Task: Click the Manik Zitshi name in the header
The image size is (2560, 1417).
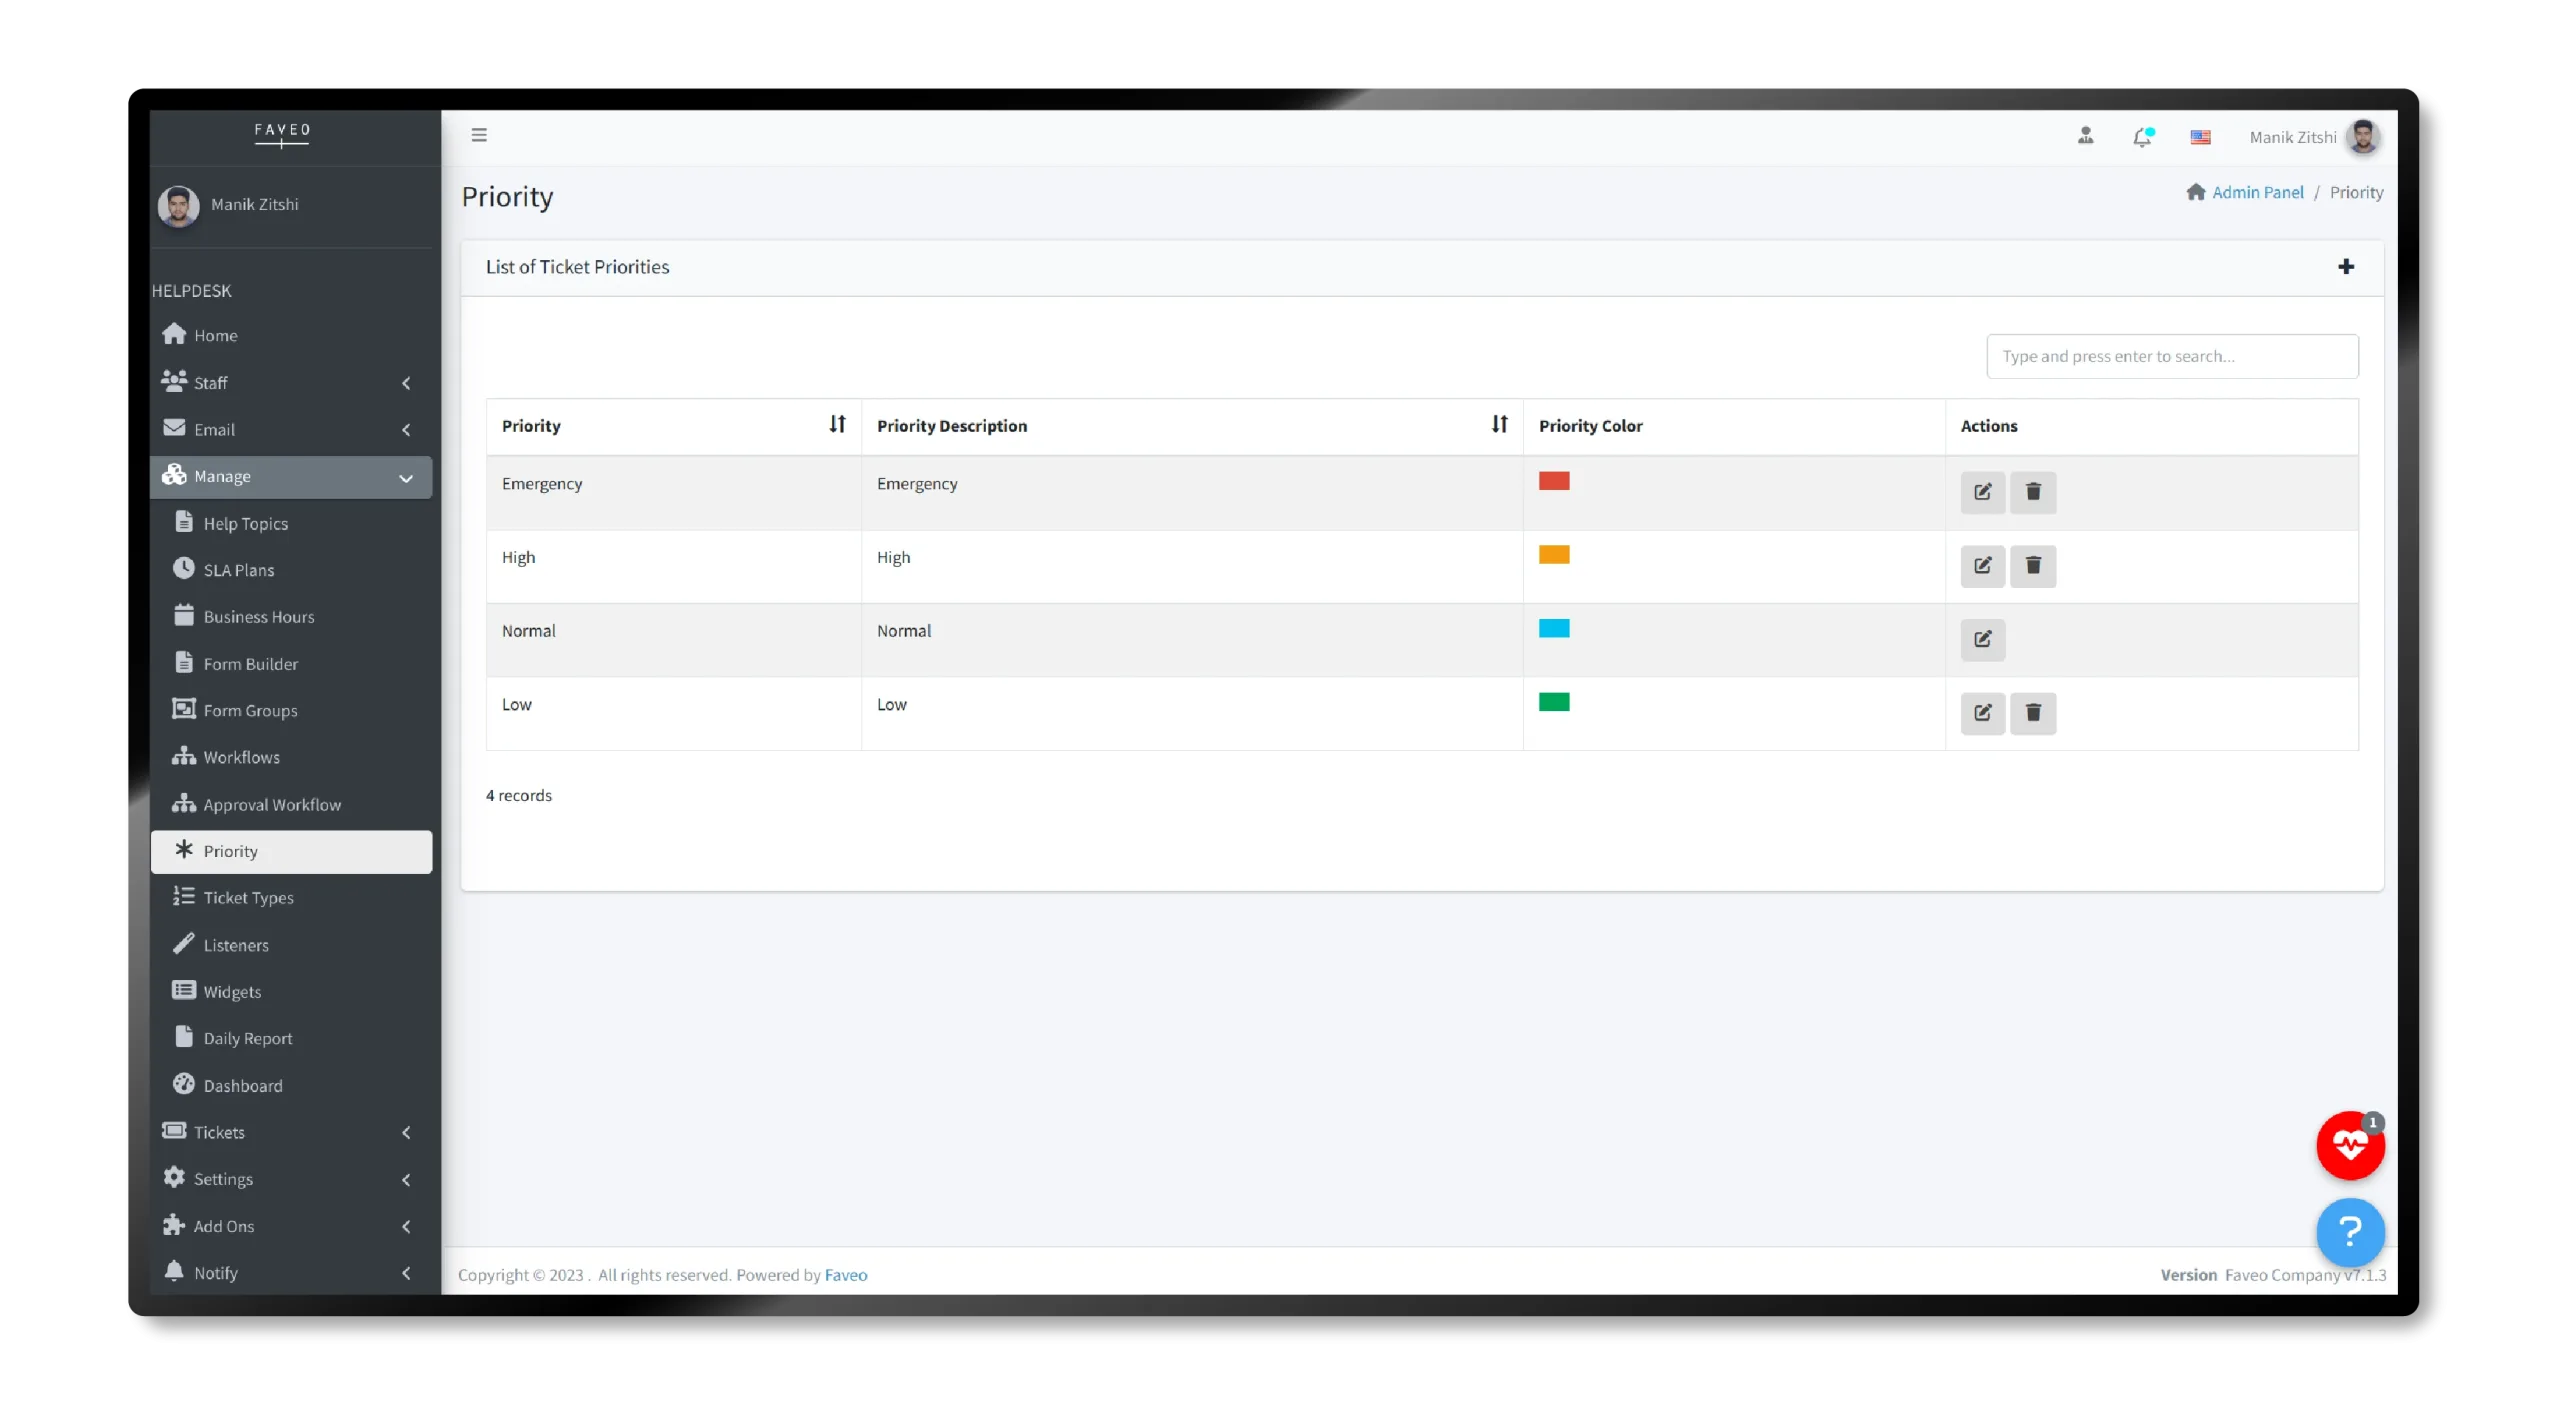Action: 2292,138
